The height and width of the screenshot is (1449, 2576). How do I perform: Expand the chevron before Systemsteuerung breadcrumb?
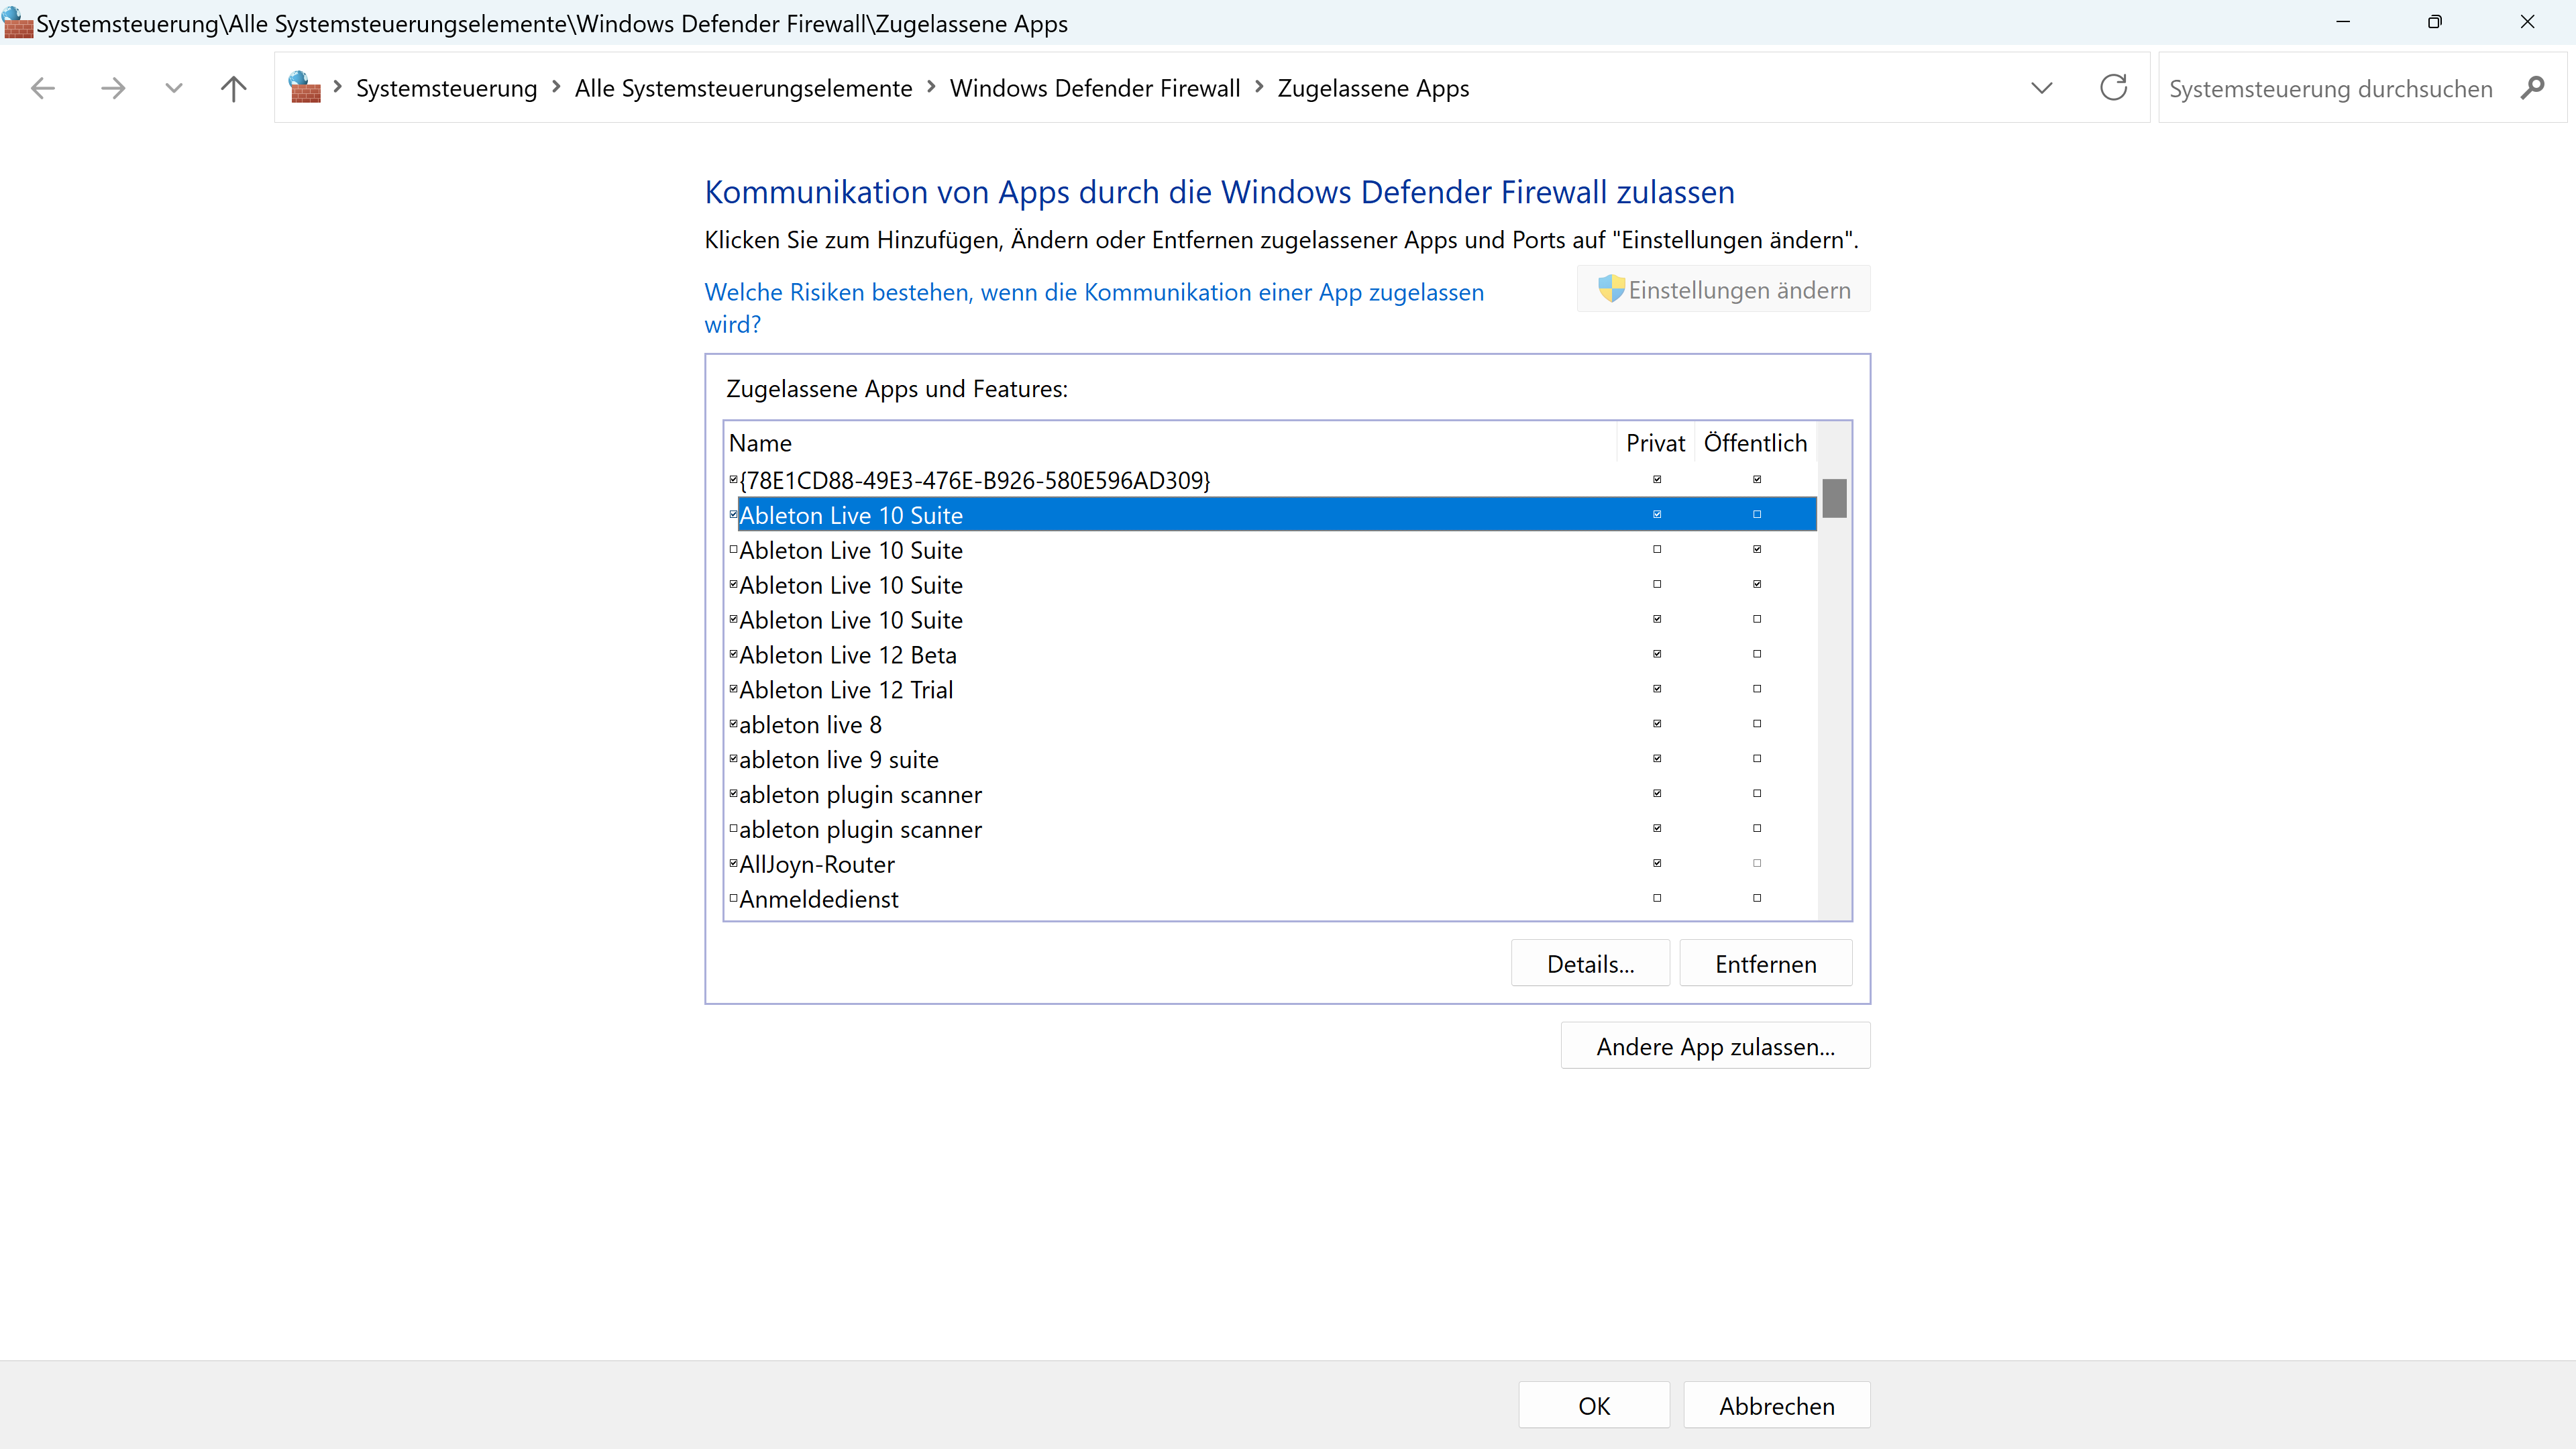338,87
